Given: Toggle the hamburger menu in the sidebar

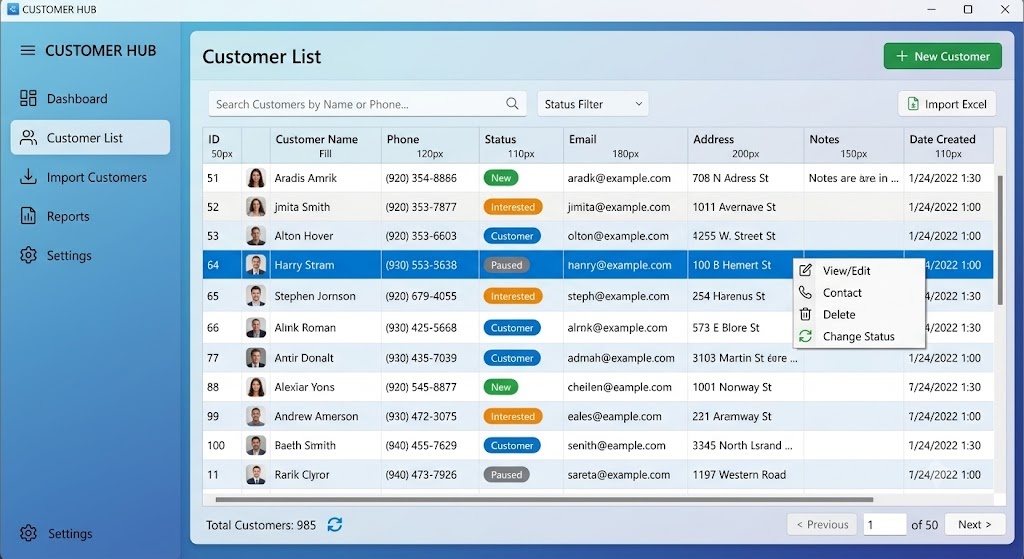Looking at the screenshot, I should [x=27, y=50].
